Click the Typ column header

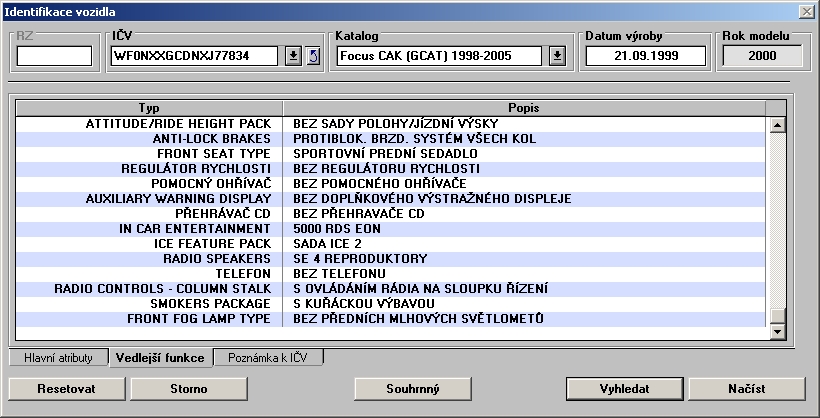click(149, 107)
